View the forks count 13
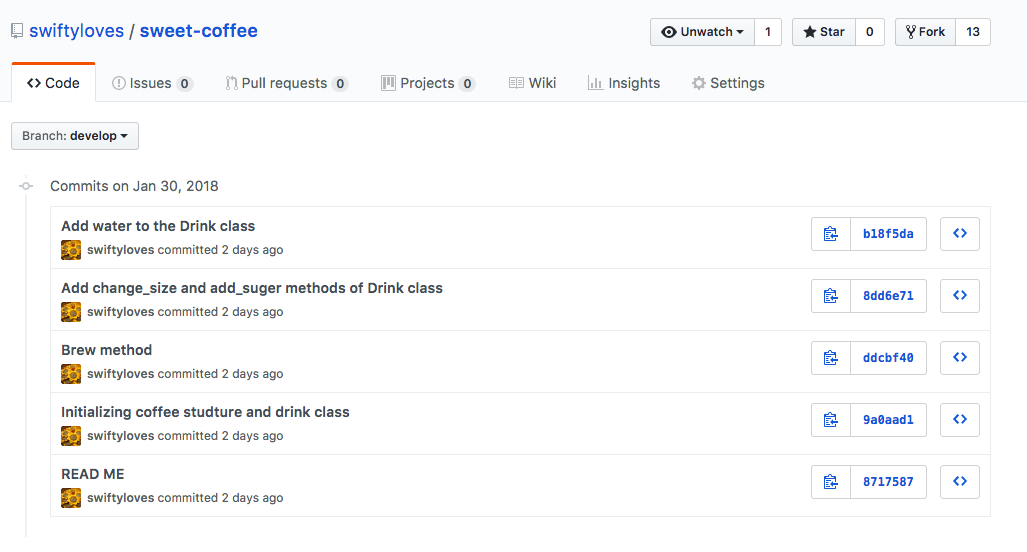Viewport: 1027px width, 552px height. 973,32
